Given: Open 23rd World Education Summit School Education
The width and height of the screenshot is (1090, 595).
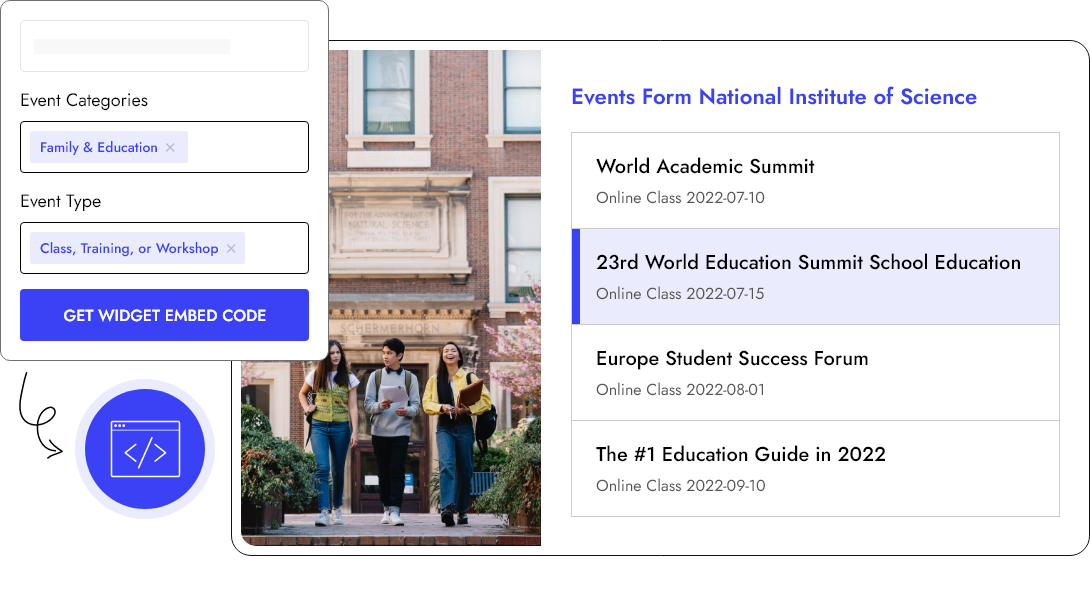Looking at the screenshot, I should click(808, 263).
